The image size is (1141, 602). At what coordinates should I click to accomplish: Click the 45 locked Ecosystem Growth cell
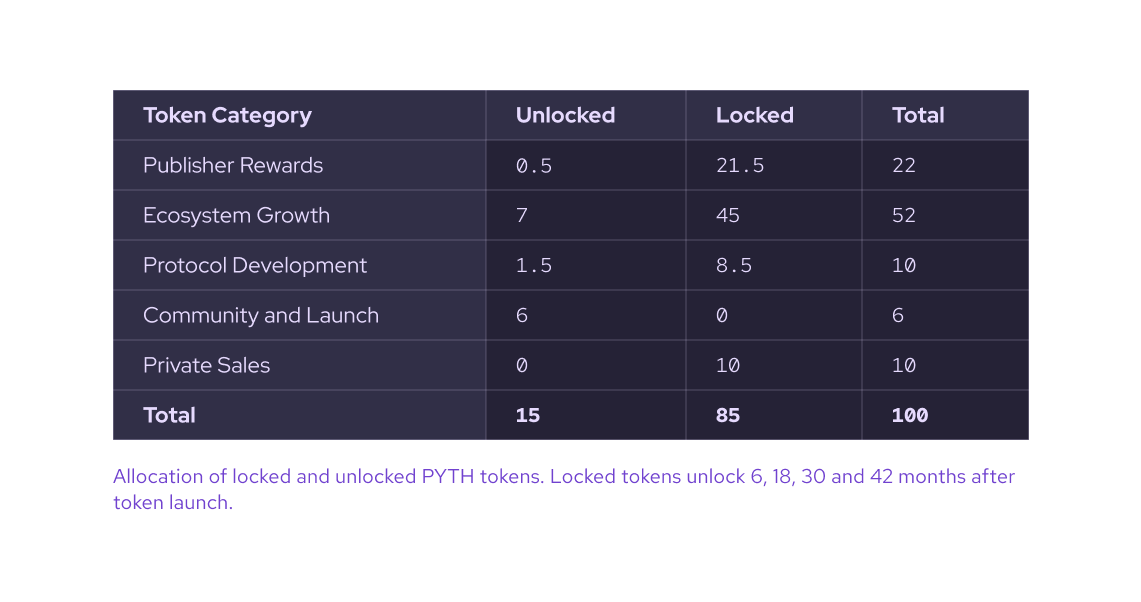(x=728, y=215)
